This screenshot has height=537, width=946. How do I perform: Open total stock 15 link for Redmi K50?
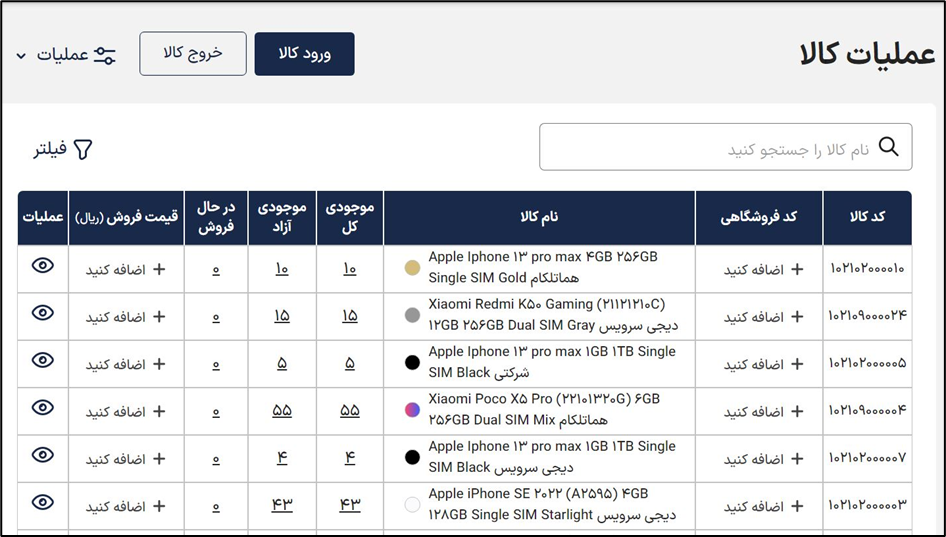click(x=350, y=316)
